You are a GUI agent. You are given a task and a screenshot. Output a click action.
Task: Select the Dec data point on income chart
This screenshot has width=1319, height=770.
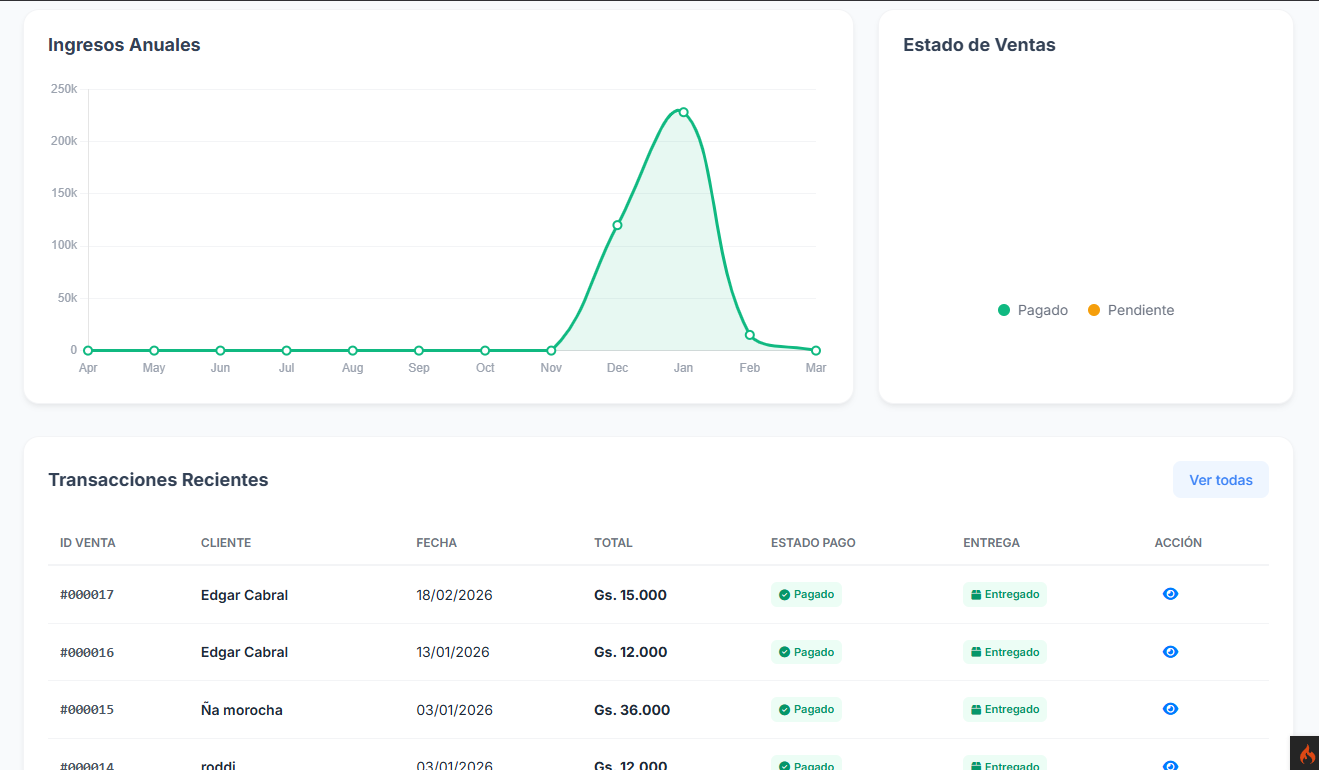(617, 225)
